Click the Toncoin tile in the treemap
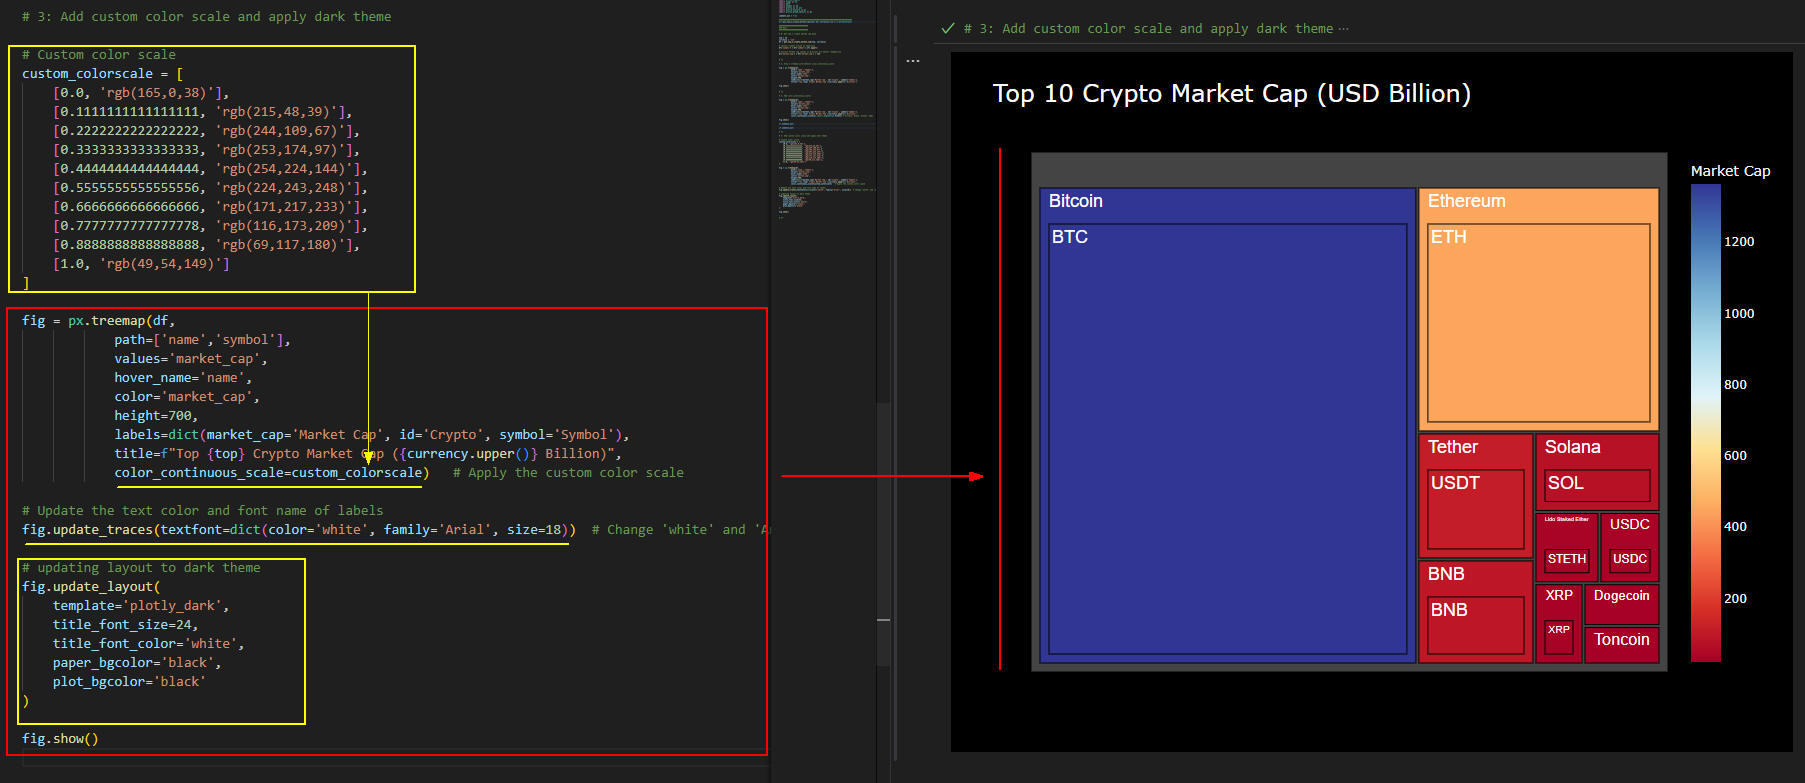 (1621, 644)
